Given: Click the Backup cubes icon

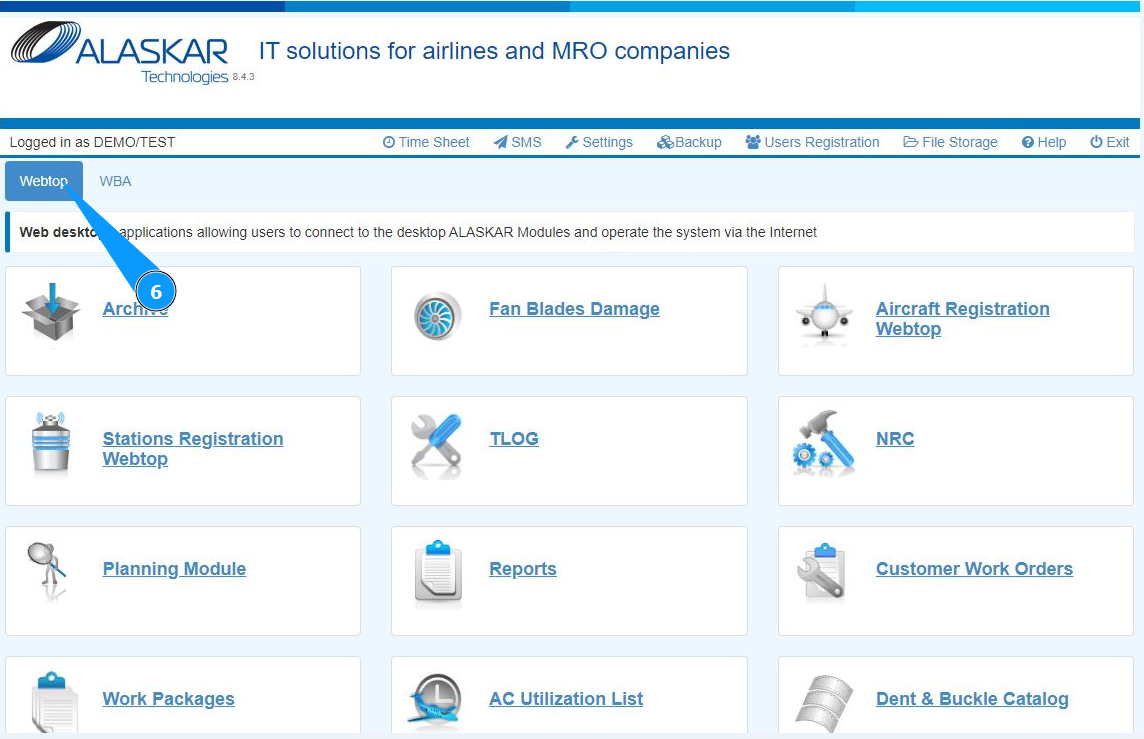Looking at the screenshot, I should tap(665, 142).
